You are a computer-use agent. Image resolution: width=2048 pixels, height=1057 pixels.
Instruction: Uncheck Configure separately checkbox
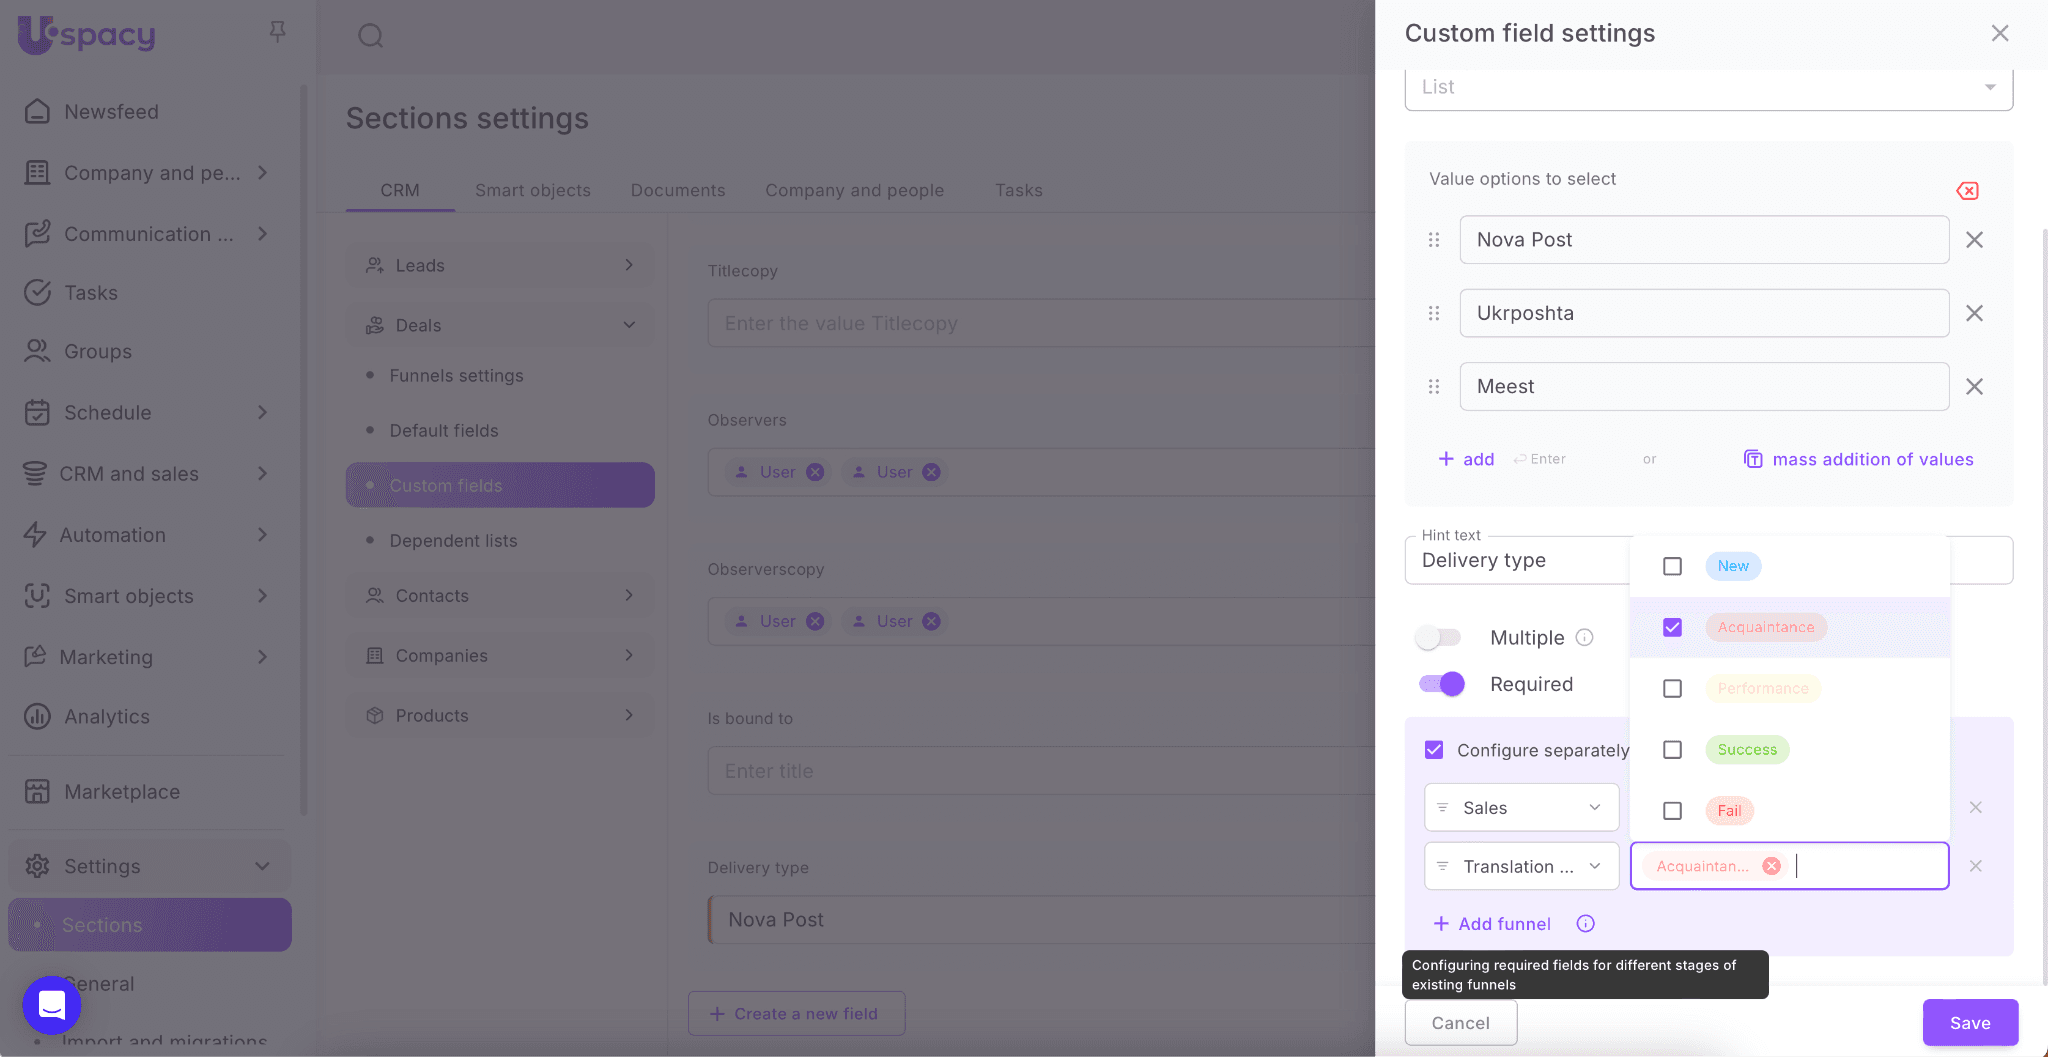(x=1434, y=750)
